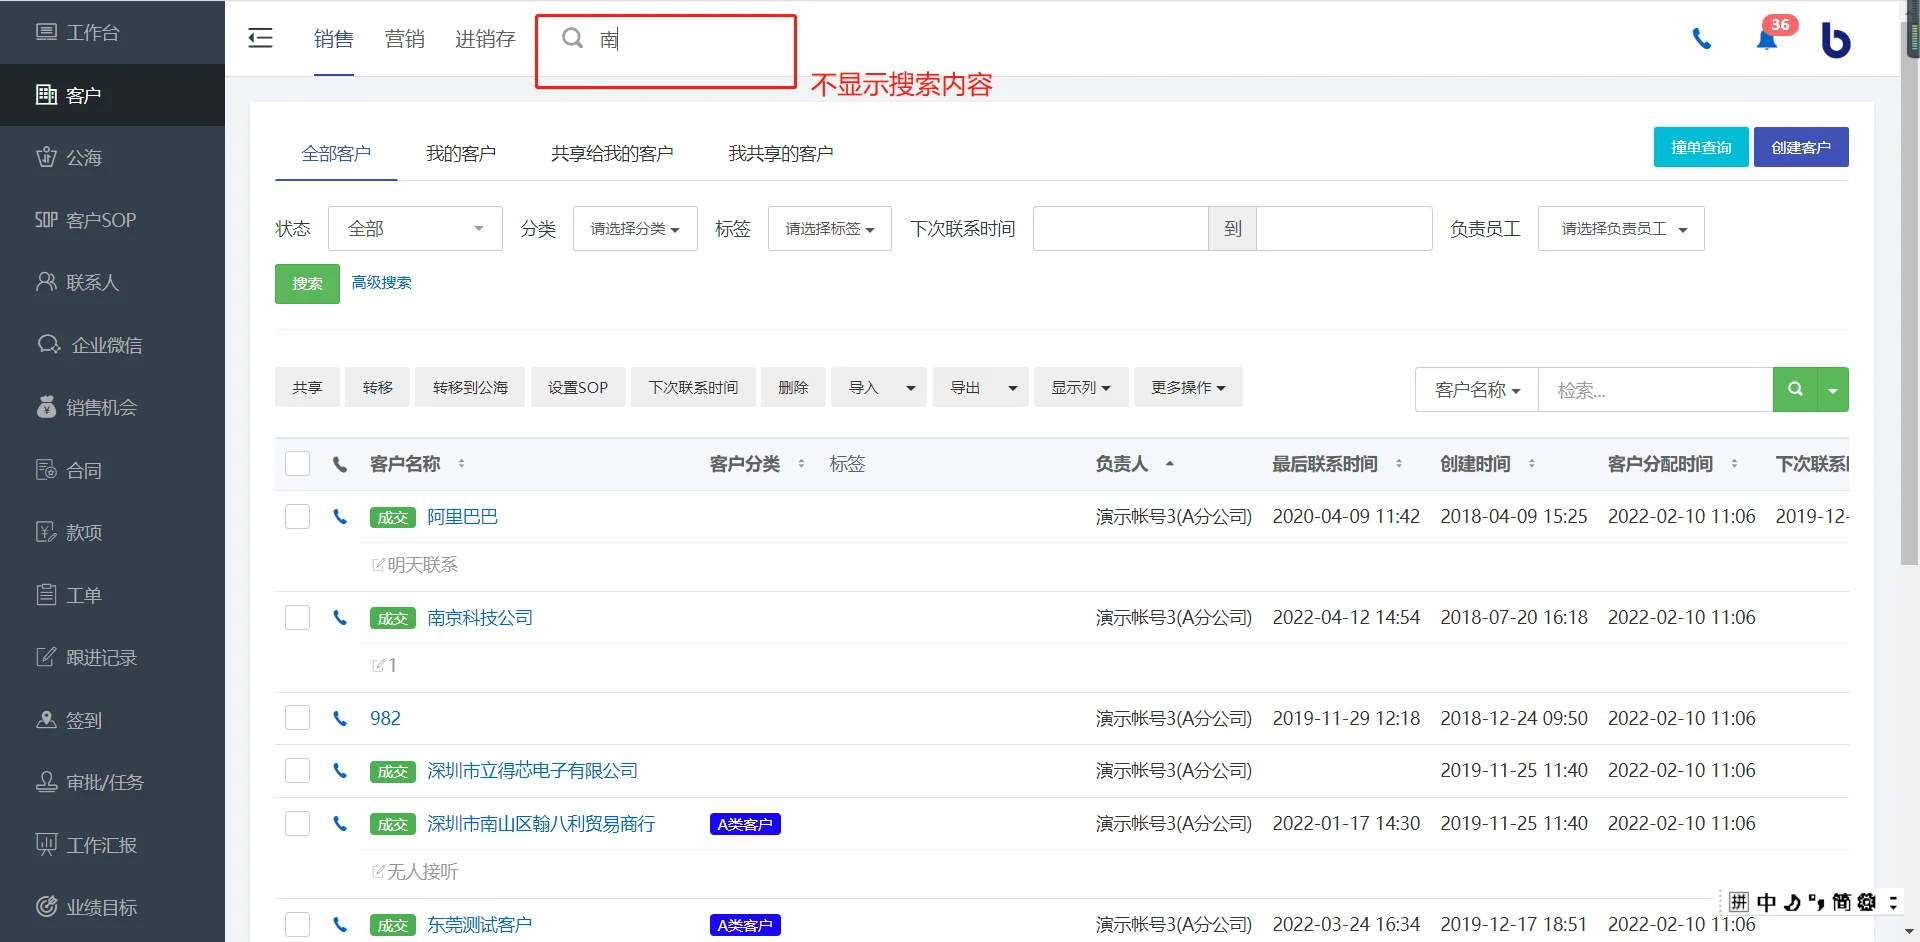Click the blue b logo avatar
This screenshot has height=942, width=1920.
pos(1835,39)
